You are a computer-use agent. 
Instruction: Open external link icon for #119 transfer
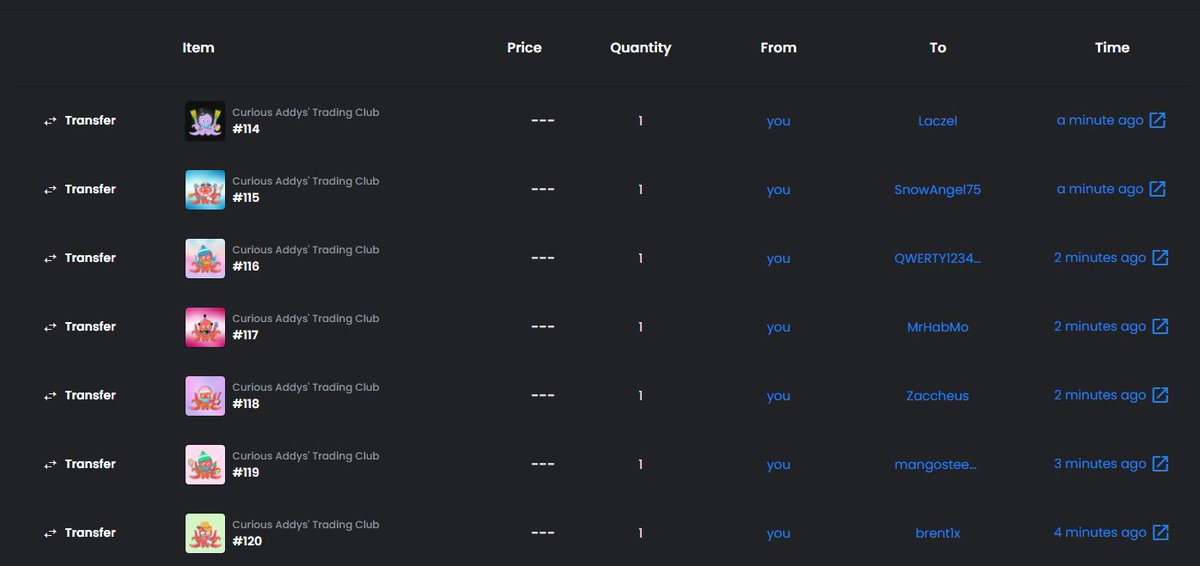[x=1160, y=464]
